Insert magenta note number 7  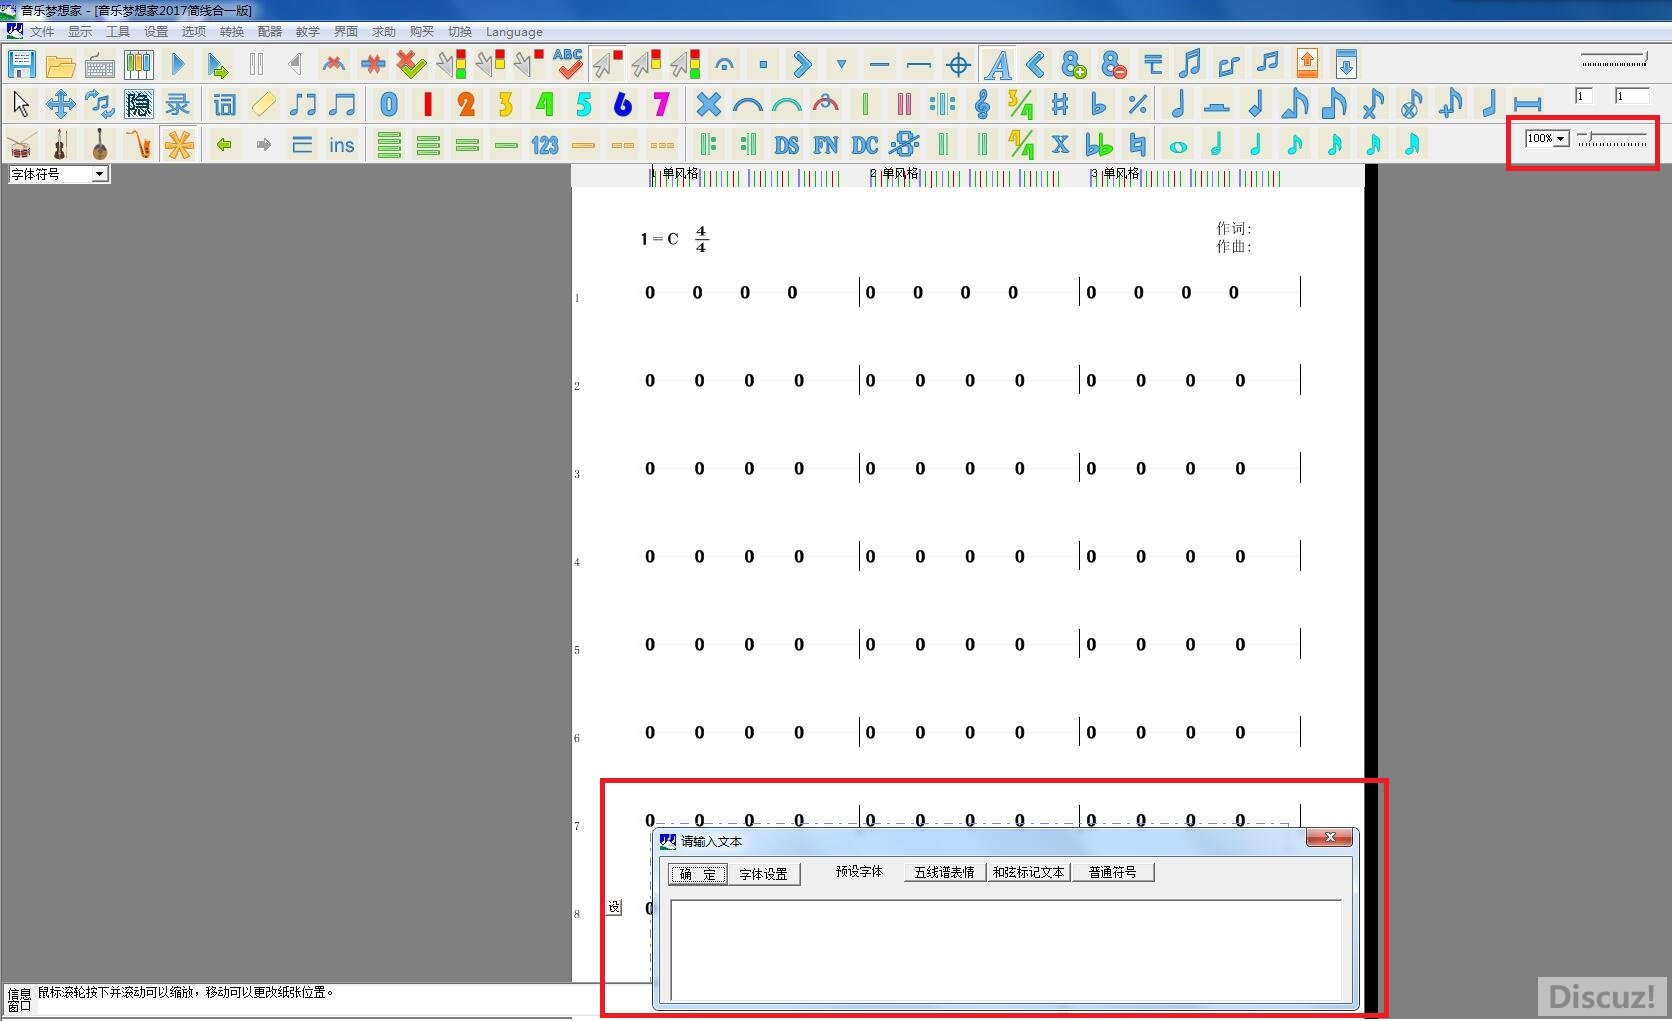661,104
